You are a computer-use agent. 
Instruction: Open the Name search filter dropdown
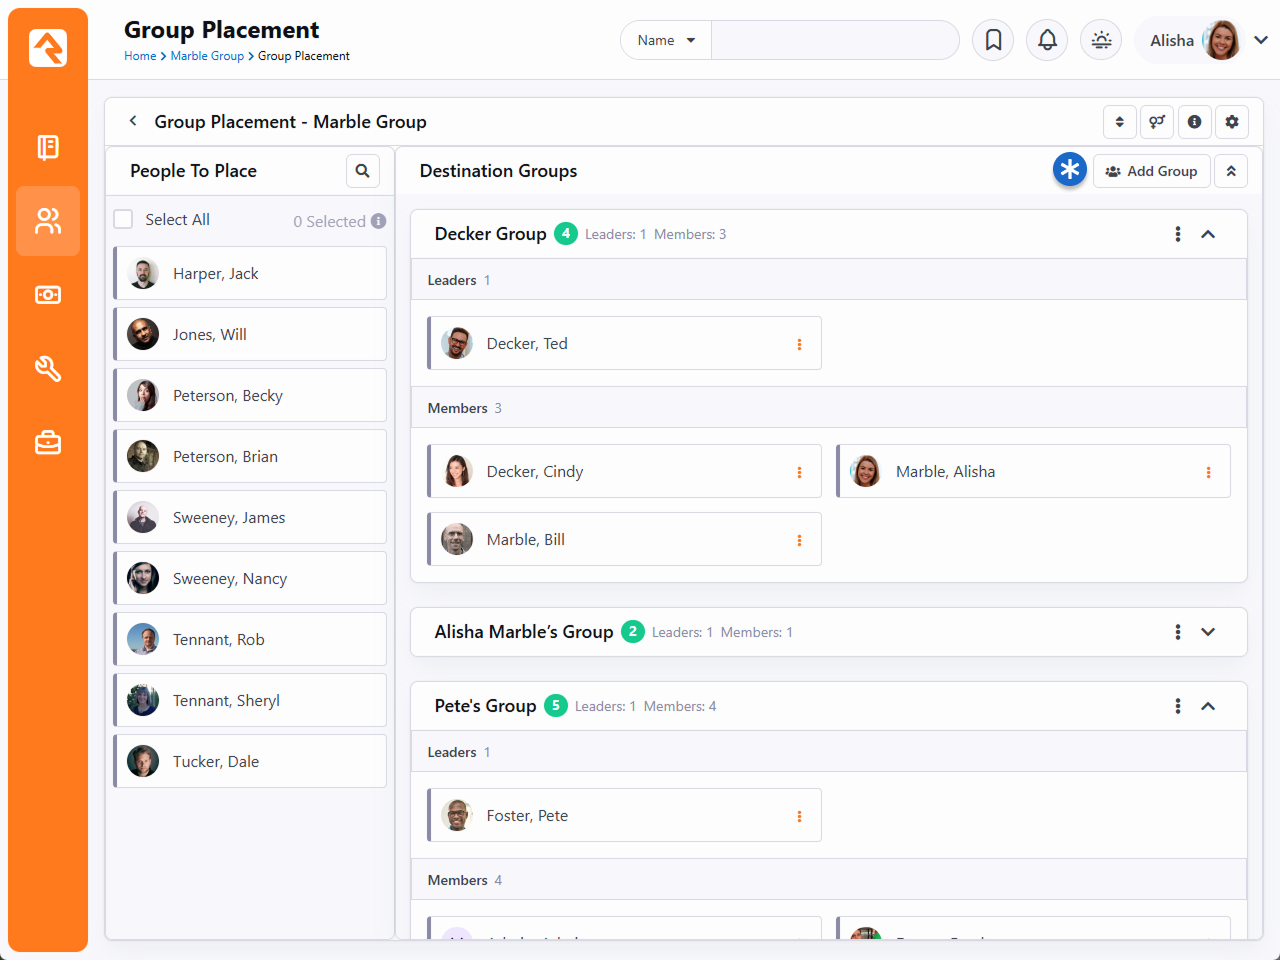click(x=666, y=40)
